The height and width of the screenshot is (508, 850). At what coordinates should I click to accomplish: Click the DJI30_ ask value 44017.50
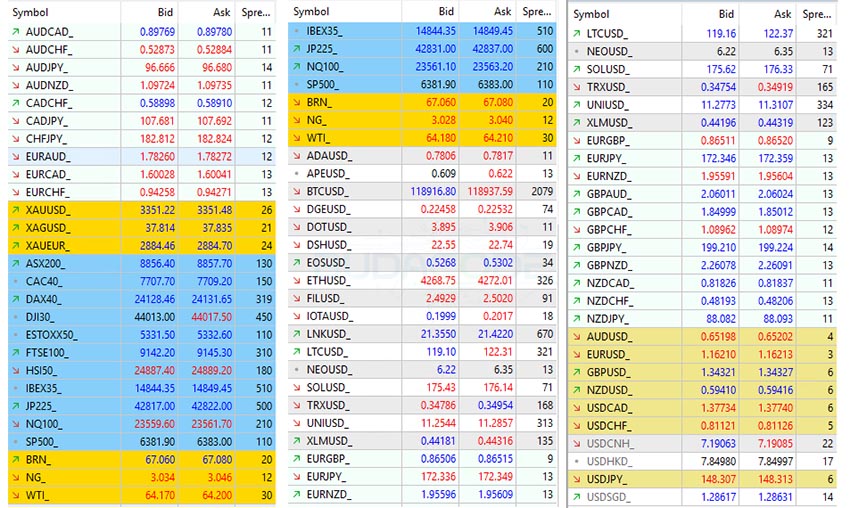click(211, 317)
